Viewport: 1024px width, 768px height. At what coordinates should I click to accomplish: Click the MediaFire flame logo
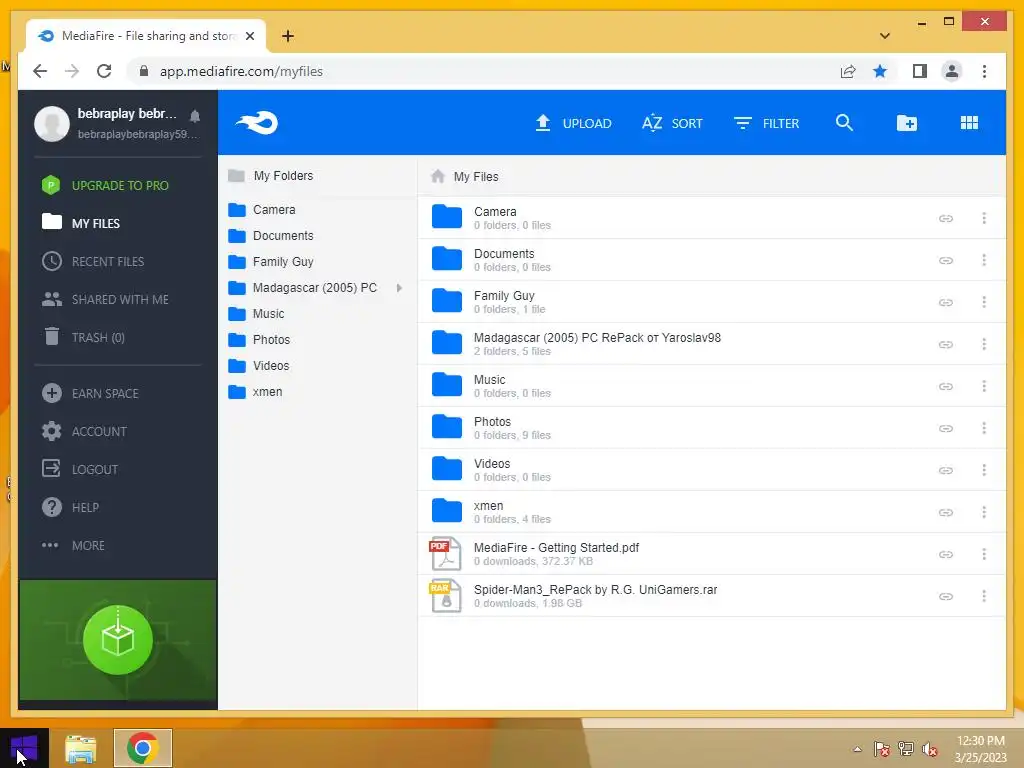(257, 123)
